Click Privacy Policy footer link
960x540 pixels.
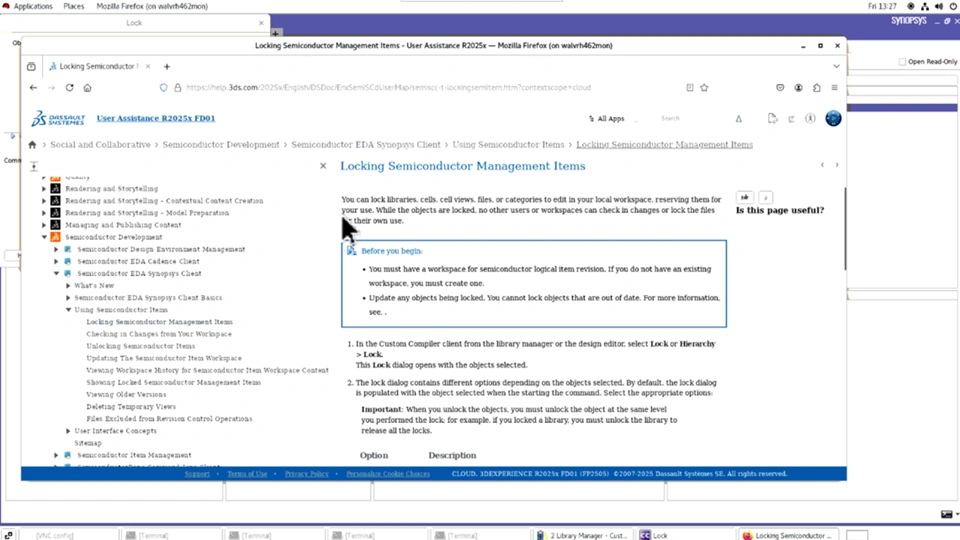(x=307, y=474)
